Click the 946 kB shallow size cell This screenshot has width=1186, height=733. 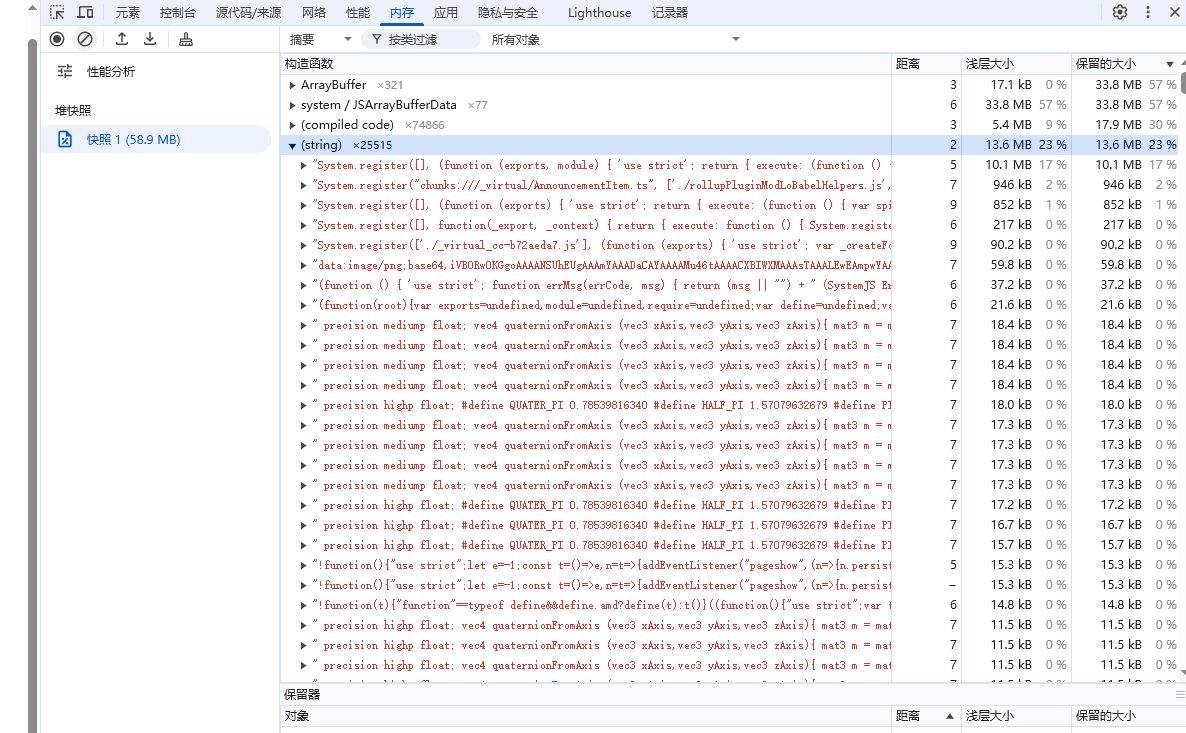point(1012,185)
